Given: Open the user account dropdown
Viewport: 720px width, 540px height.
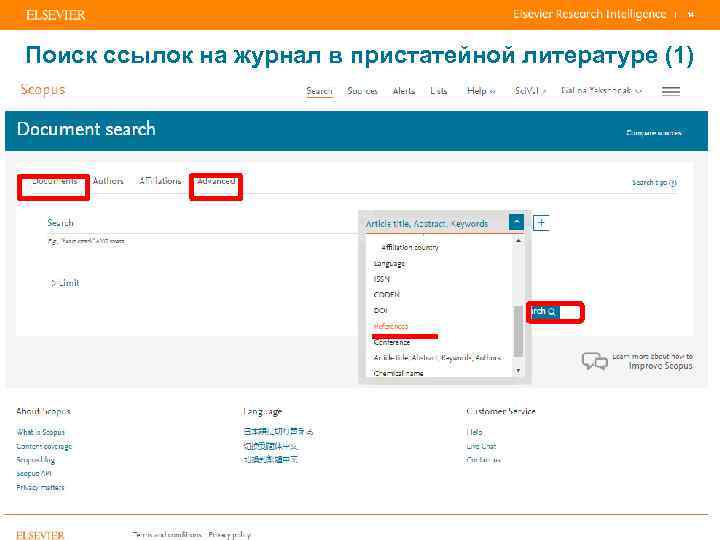Looking at the screenshot, I should pos(601,91).
